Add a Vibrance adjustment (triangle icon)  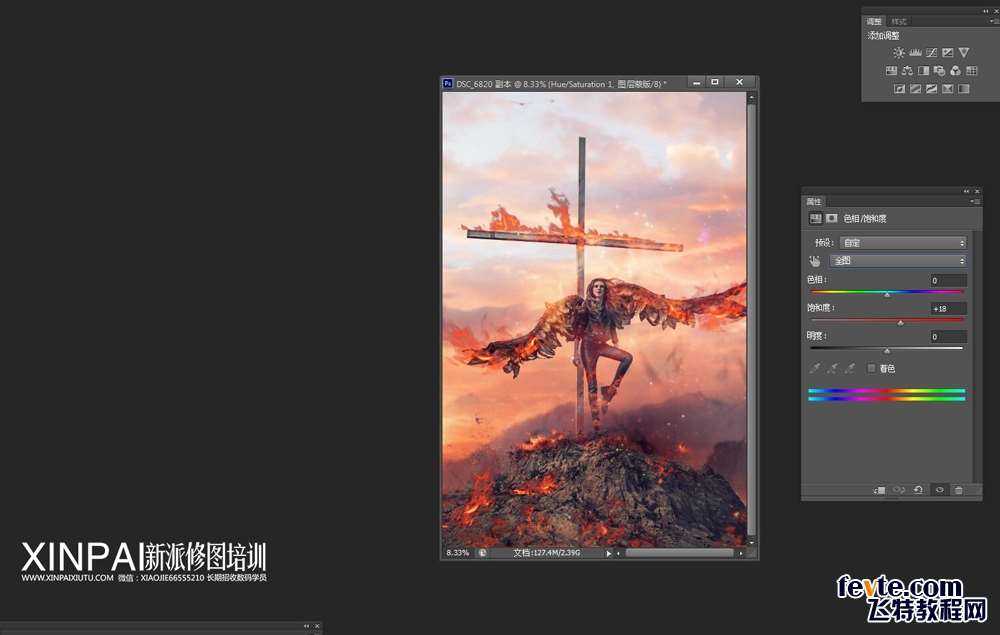pyautogui.click(x=964, y=53)
